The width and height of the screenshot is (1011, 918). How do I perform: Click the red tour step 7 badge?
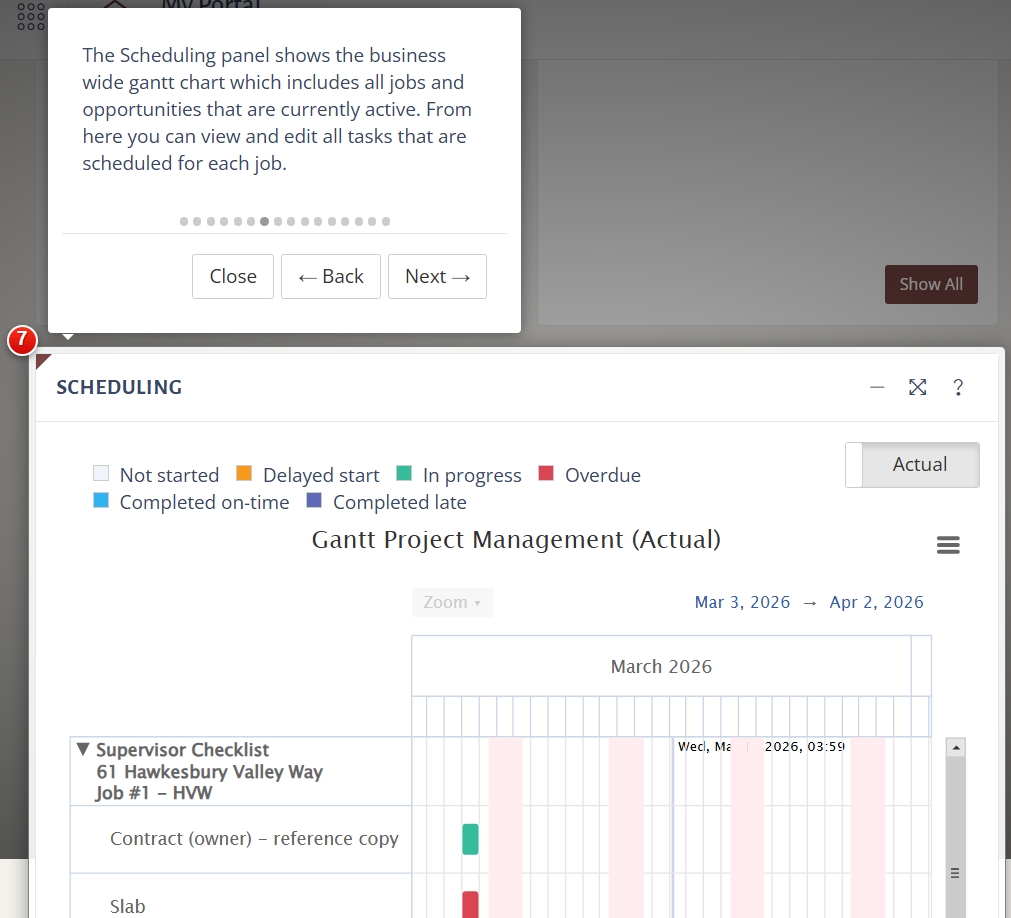pos(22,341)
